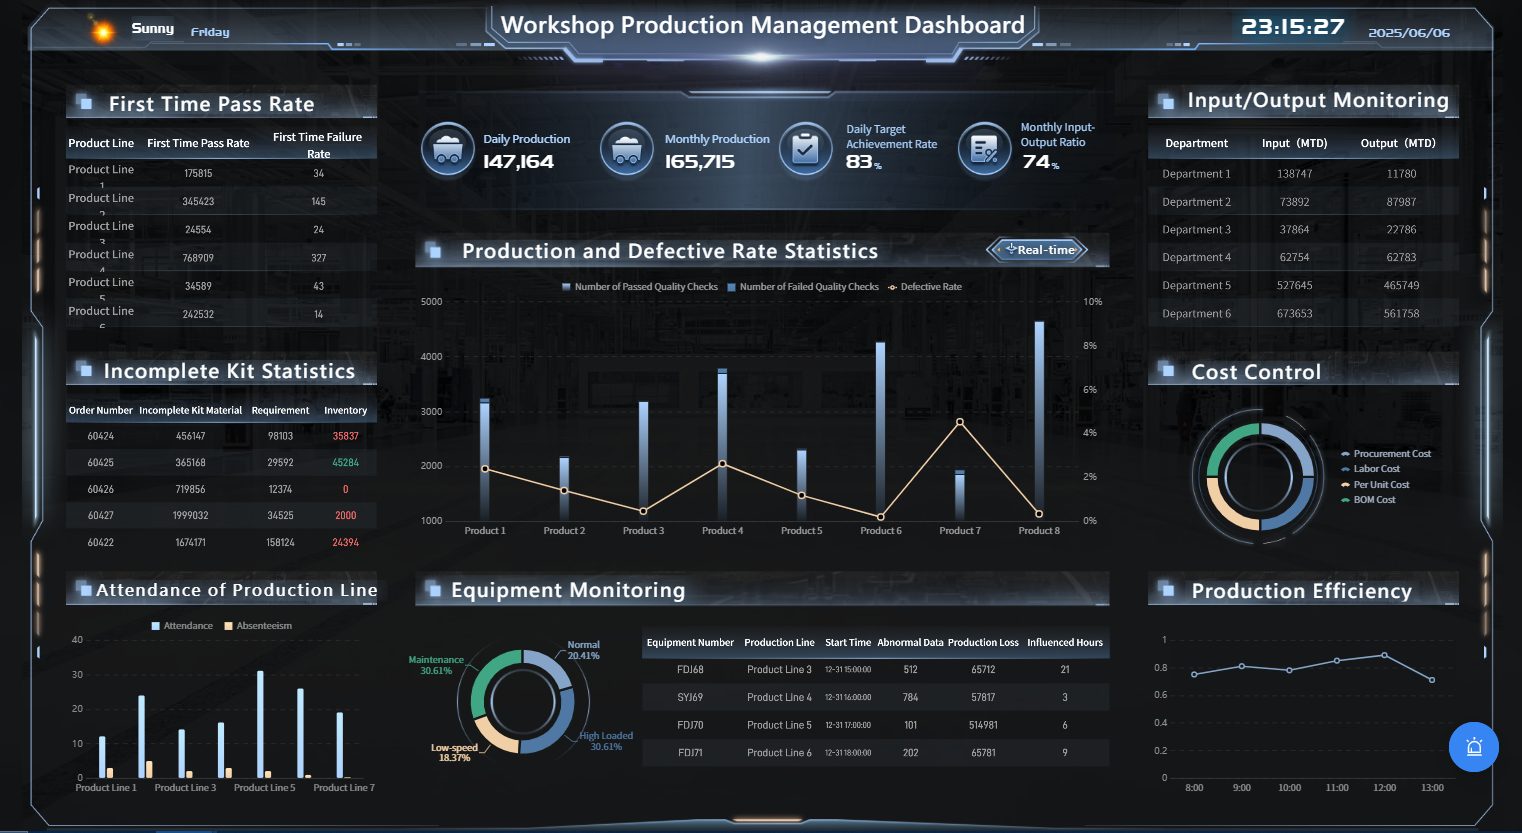Click the square icon beside Equipment Monitoring
Screen dimensions: 1522x833
434,590
